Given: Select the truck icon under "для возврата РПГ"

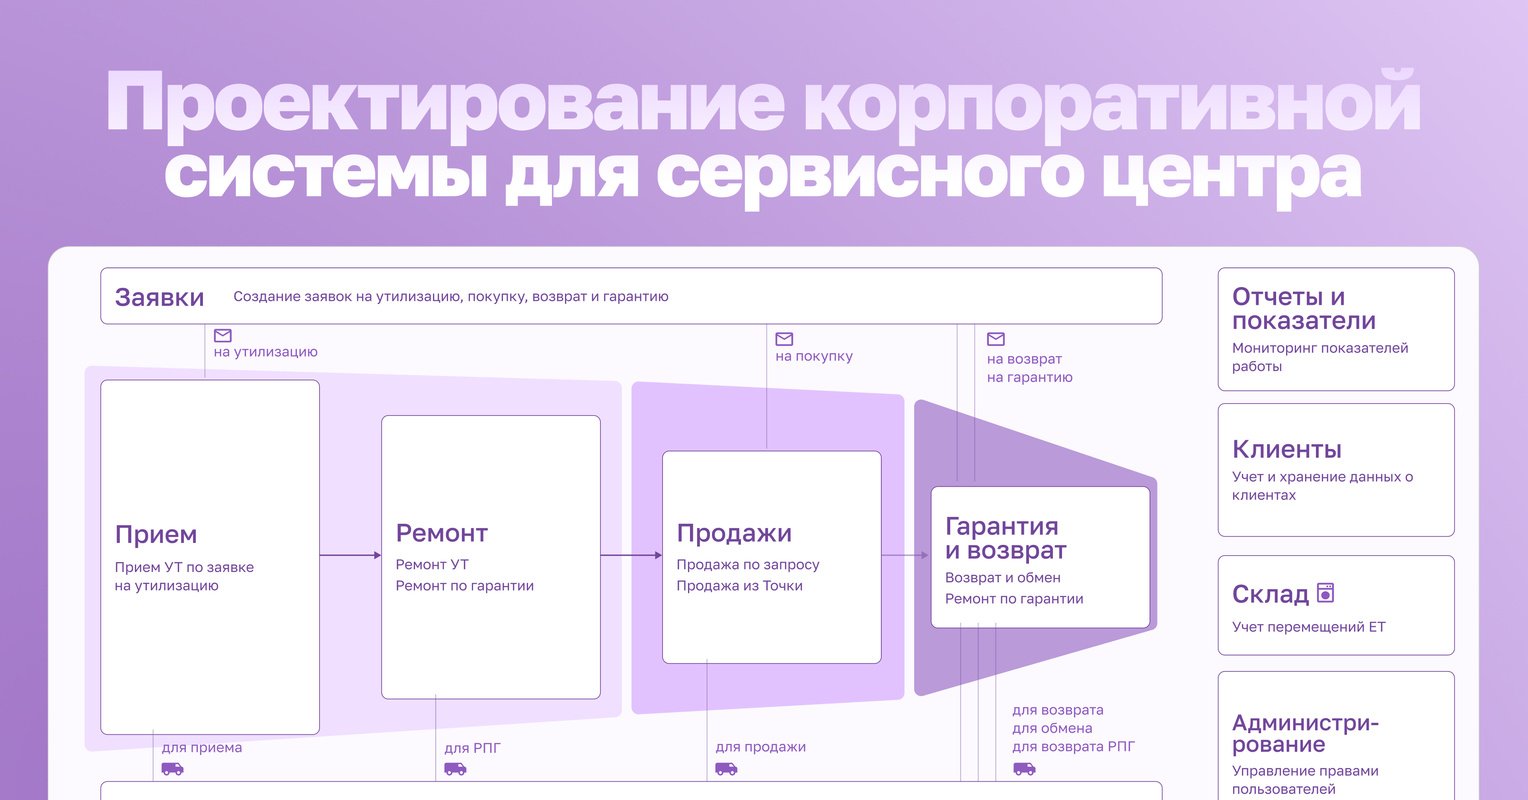Looking at the screenshot, I should pos(1024,769).
